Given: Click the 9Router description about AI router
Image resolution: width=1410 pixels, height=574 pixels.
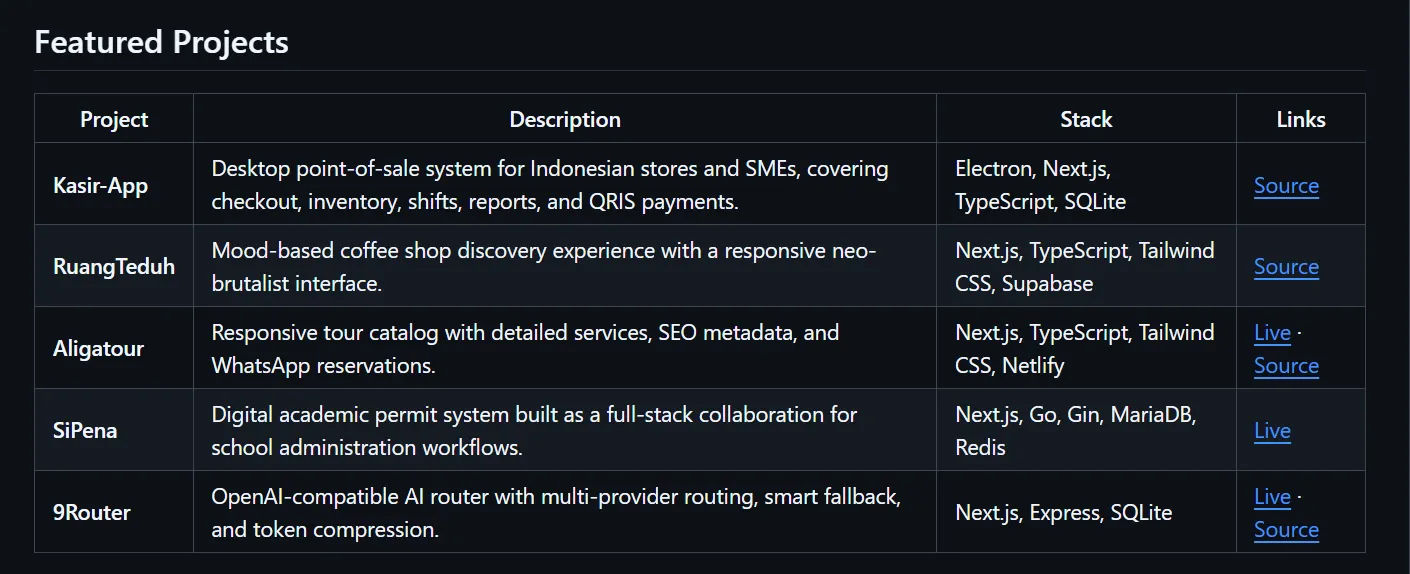Looking at the screenshot, I should coord(556,513).
